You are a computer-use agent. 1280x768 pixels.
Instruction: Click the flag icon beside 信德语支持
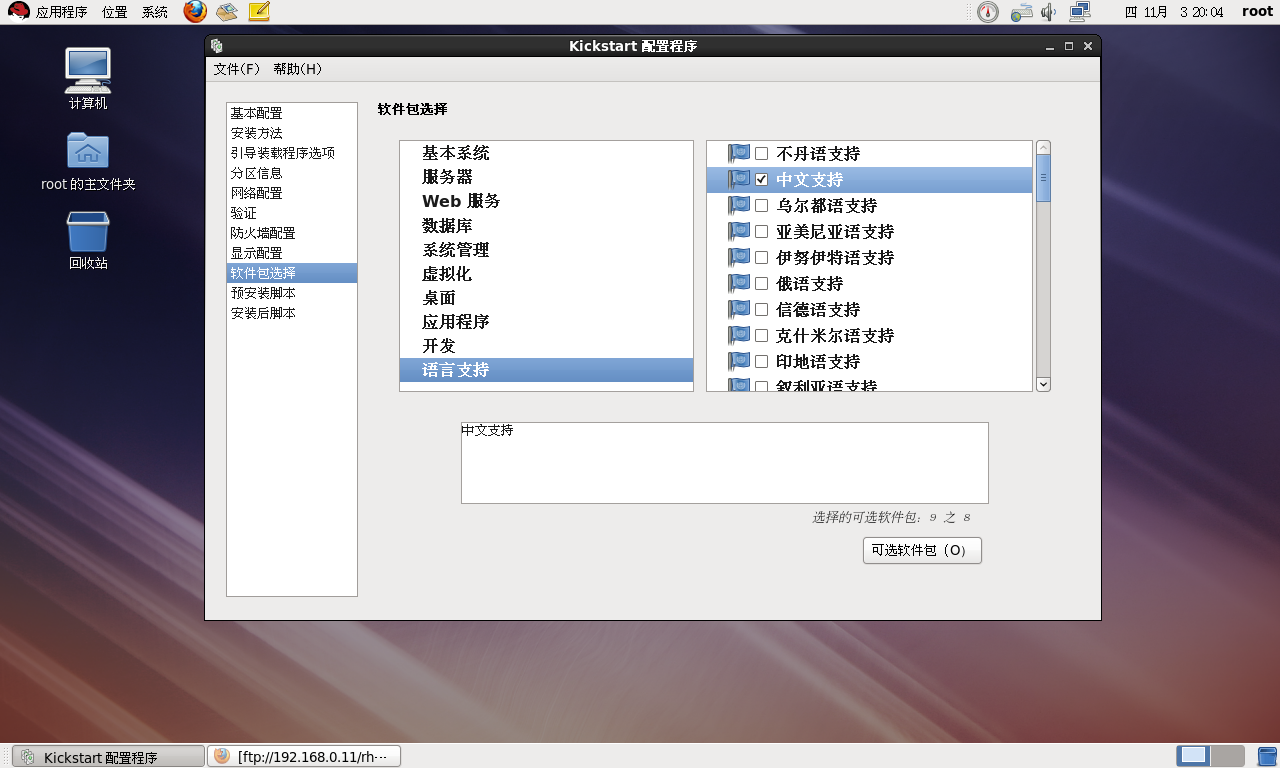(x=739, y=309)
